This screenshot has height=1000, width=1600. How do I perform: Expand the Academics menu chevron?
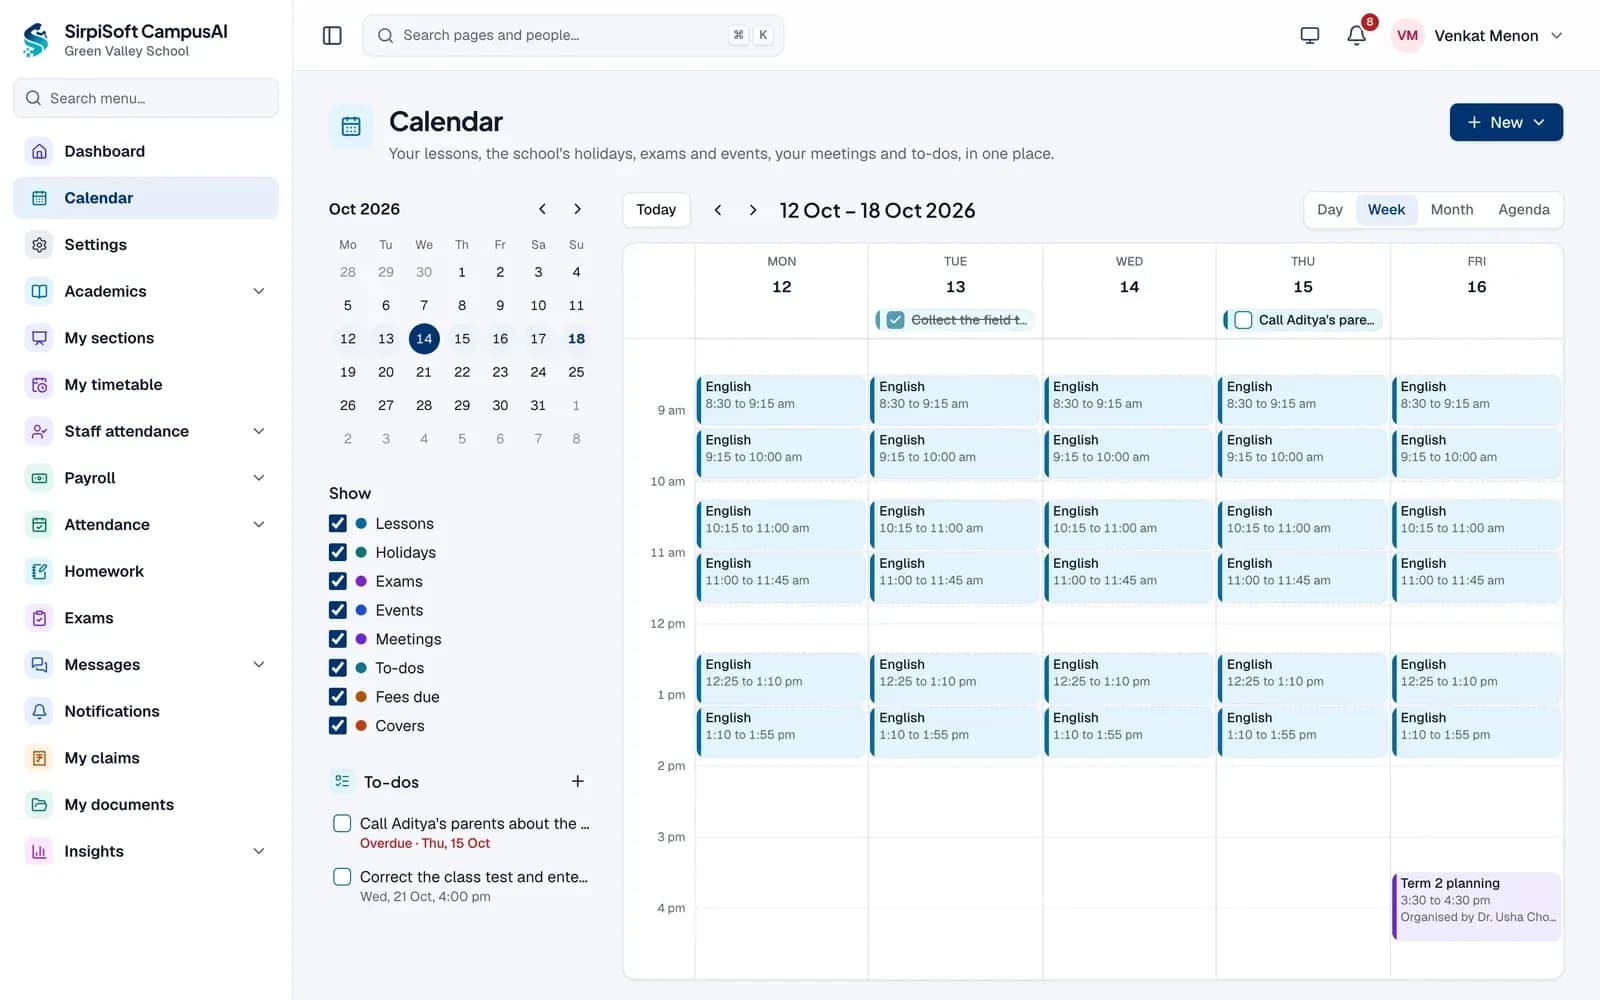(x=259, y=291)
